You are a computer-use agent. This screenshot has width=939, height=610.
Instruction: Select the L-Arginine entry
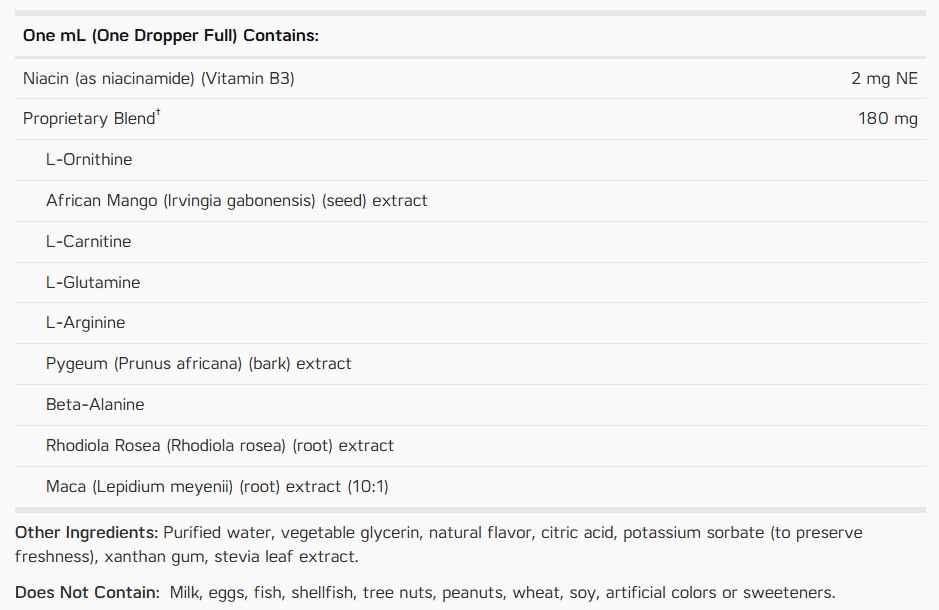[x=86, y=323]
